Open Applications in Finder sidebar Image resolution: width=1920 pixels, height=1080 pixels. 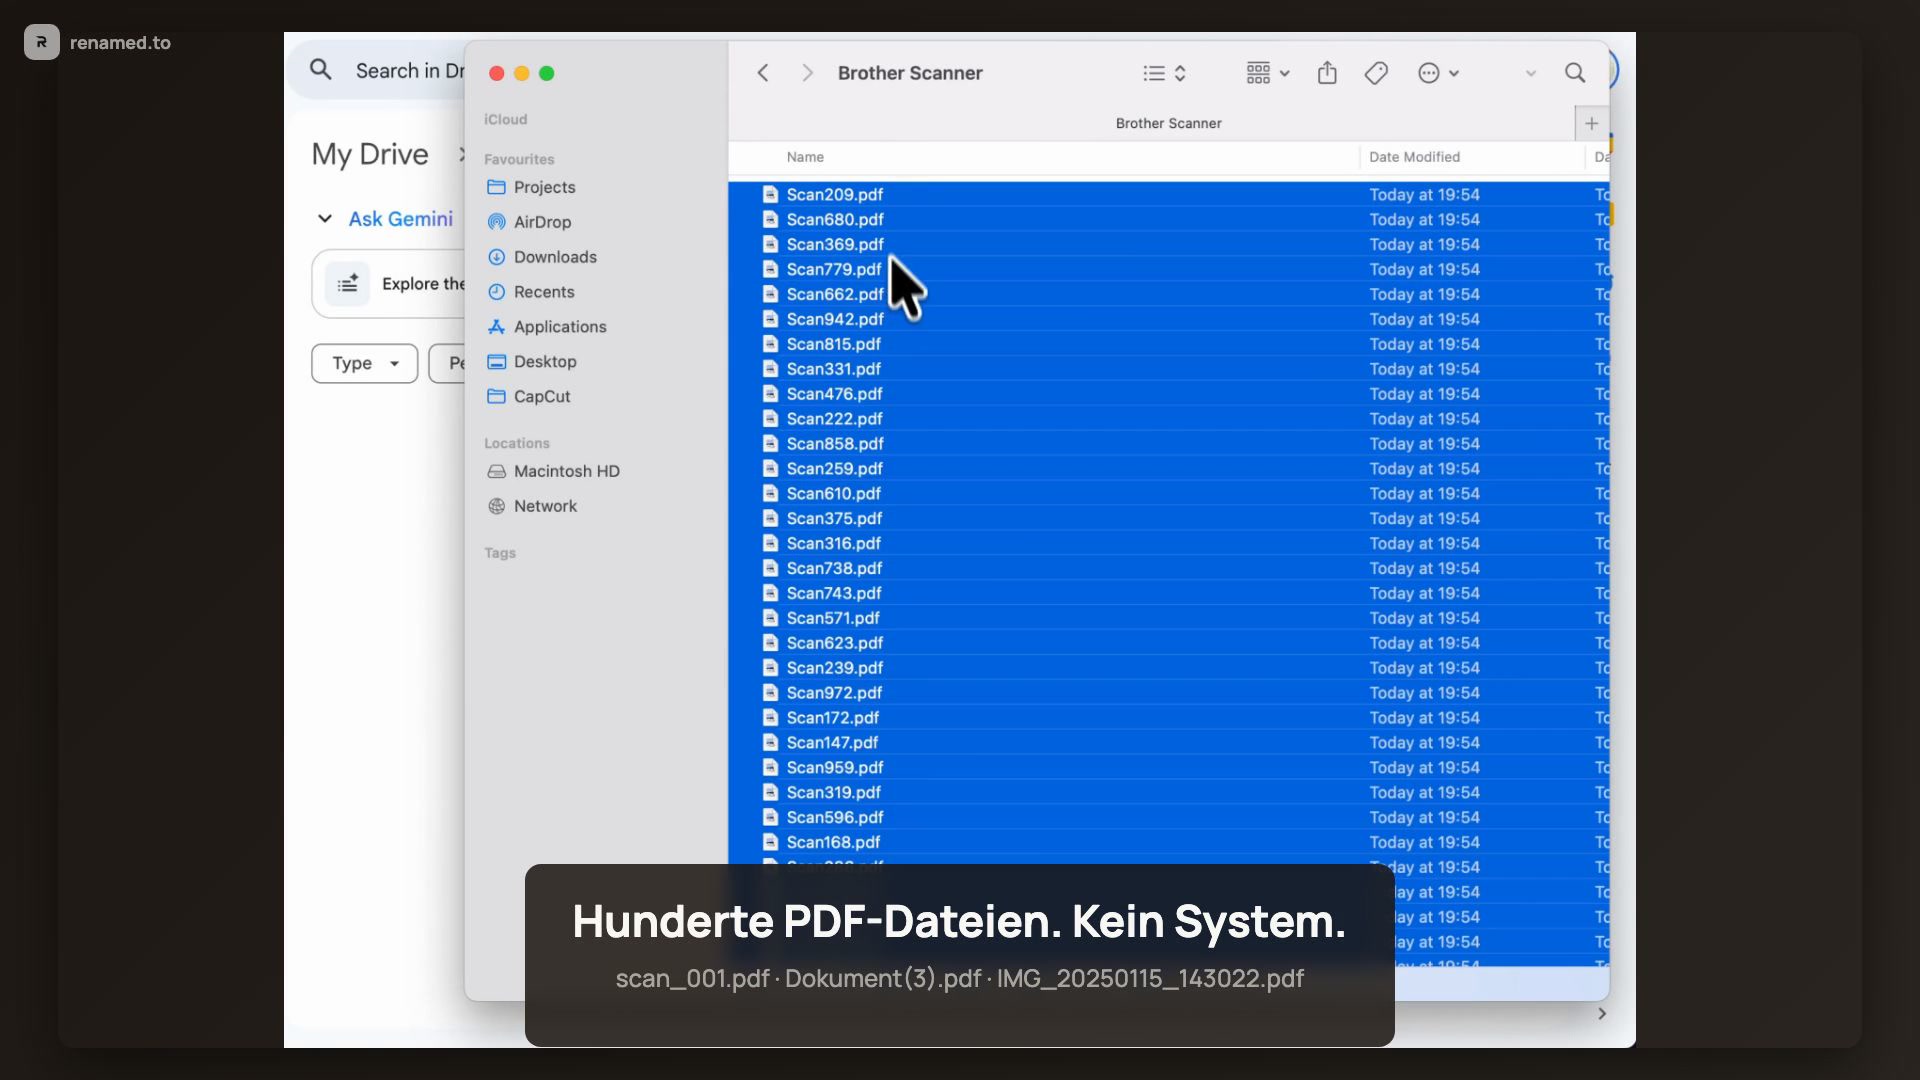pos(546,327)
